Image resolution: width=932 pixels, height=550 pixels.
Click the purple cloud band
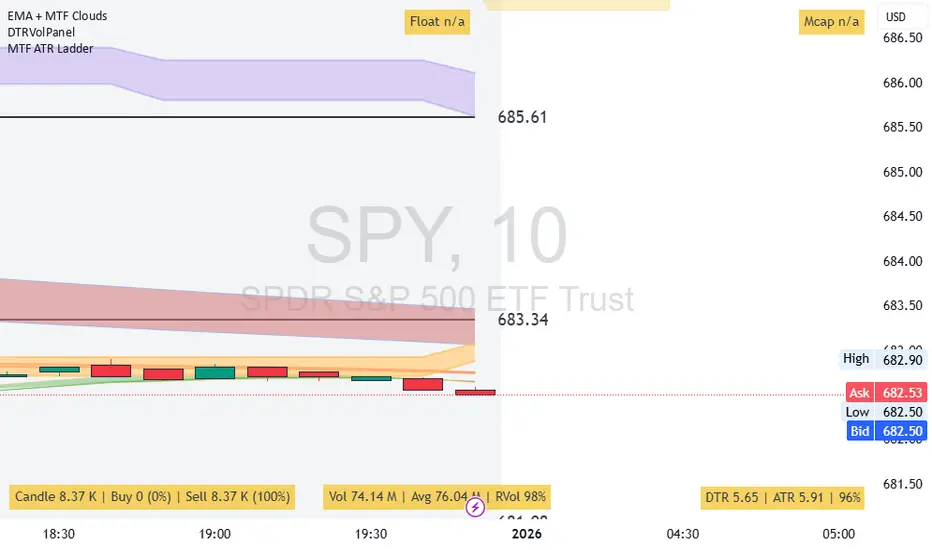(x=240, y=80)
